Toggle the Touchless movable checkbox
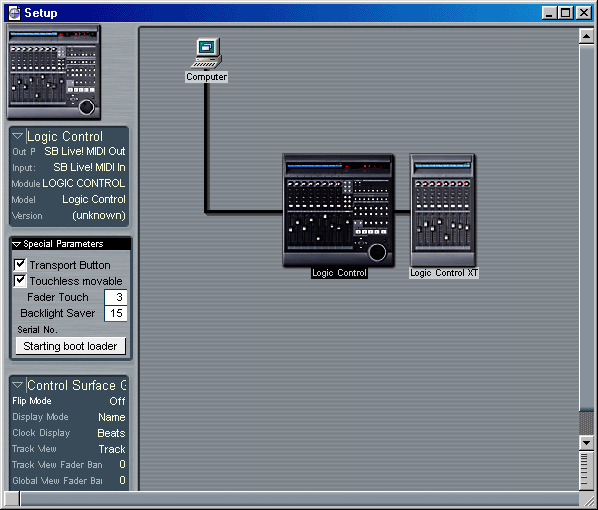 click(x=20, y=280)
